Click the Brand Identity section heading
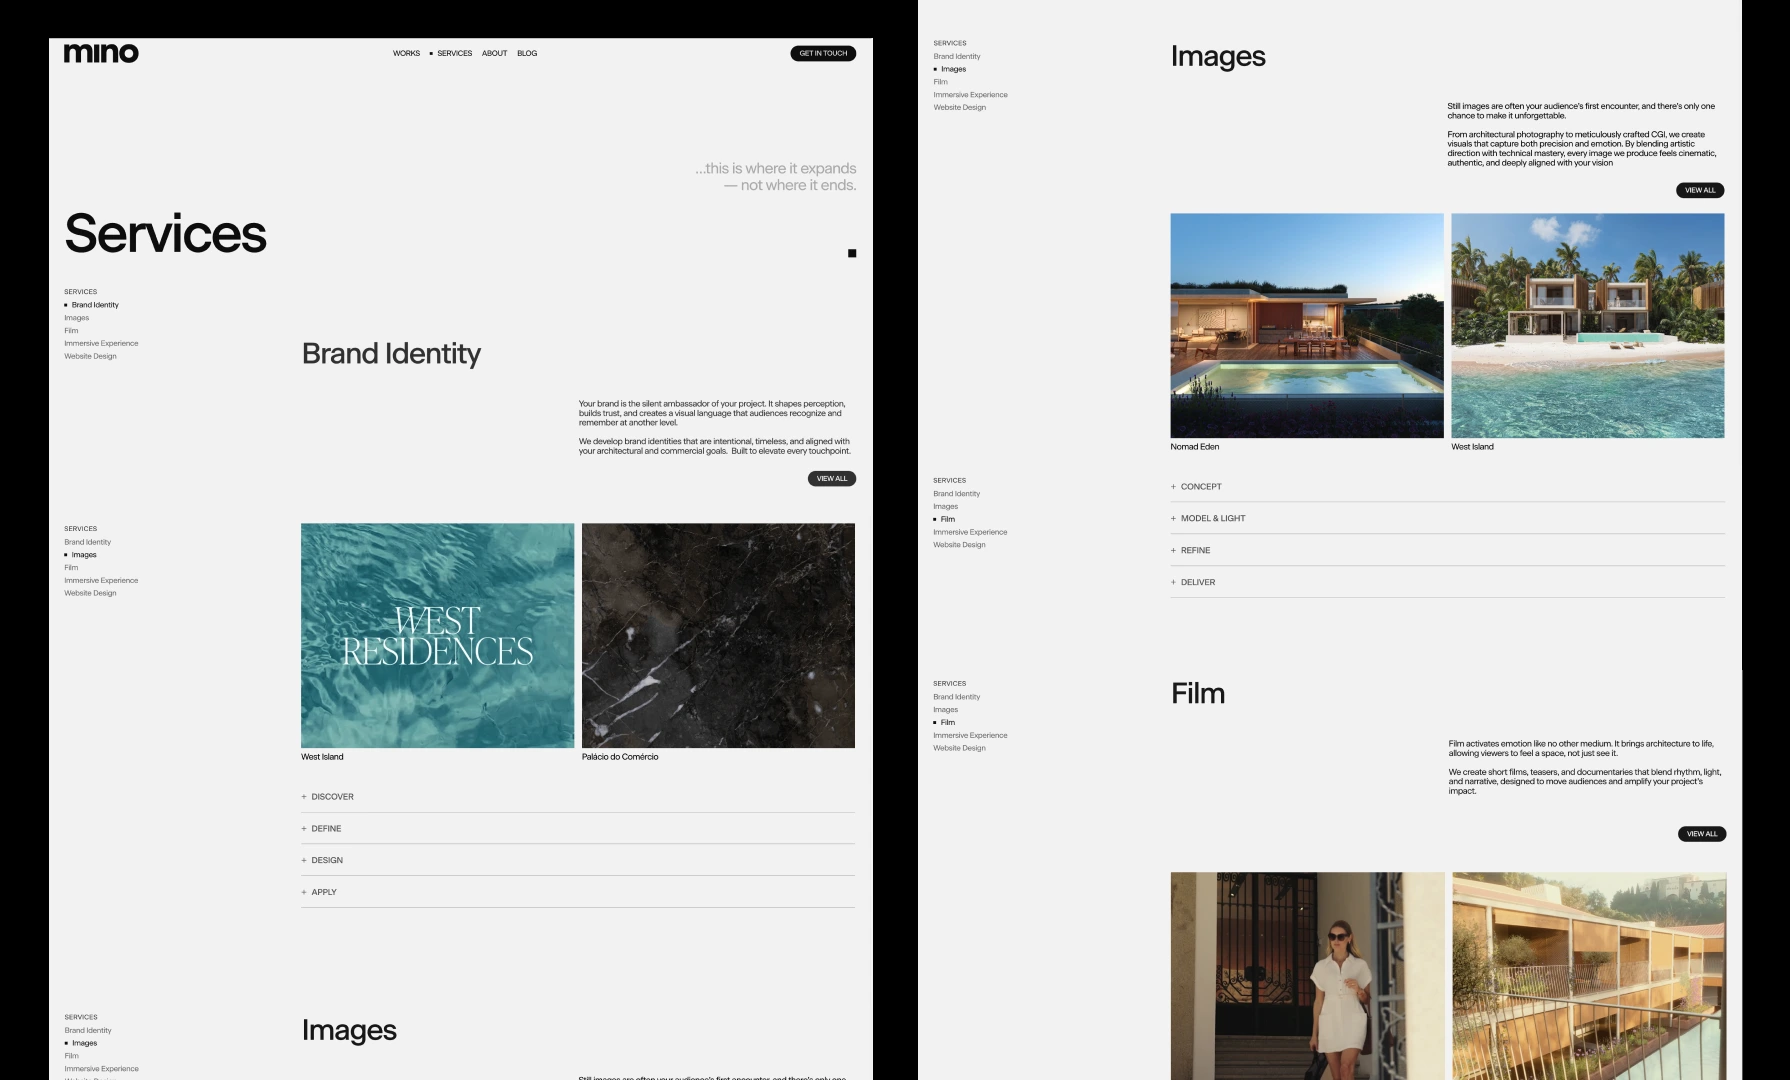1790x1080 pixels. (x=392, y=354)
